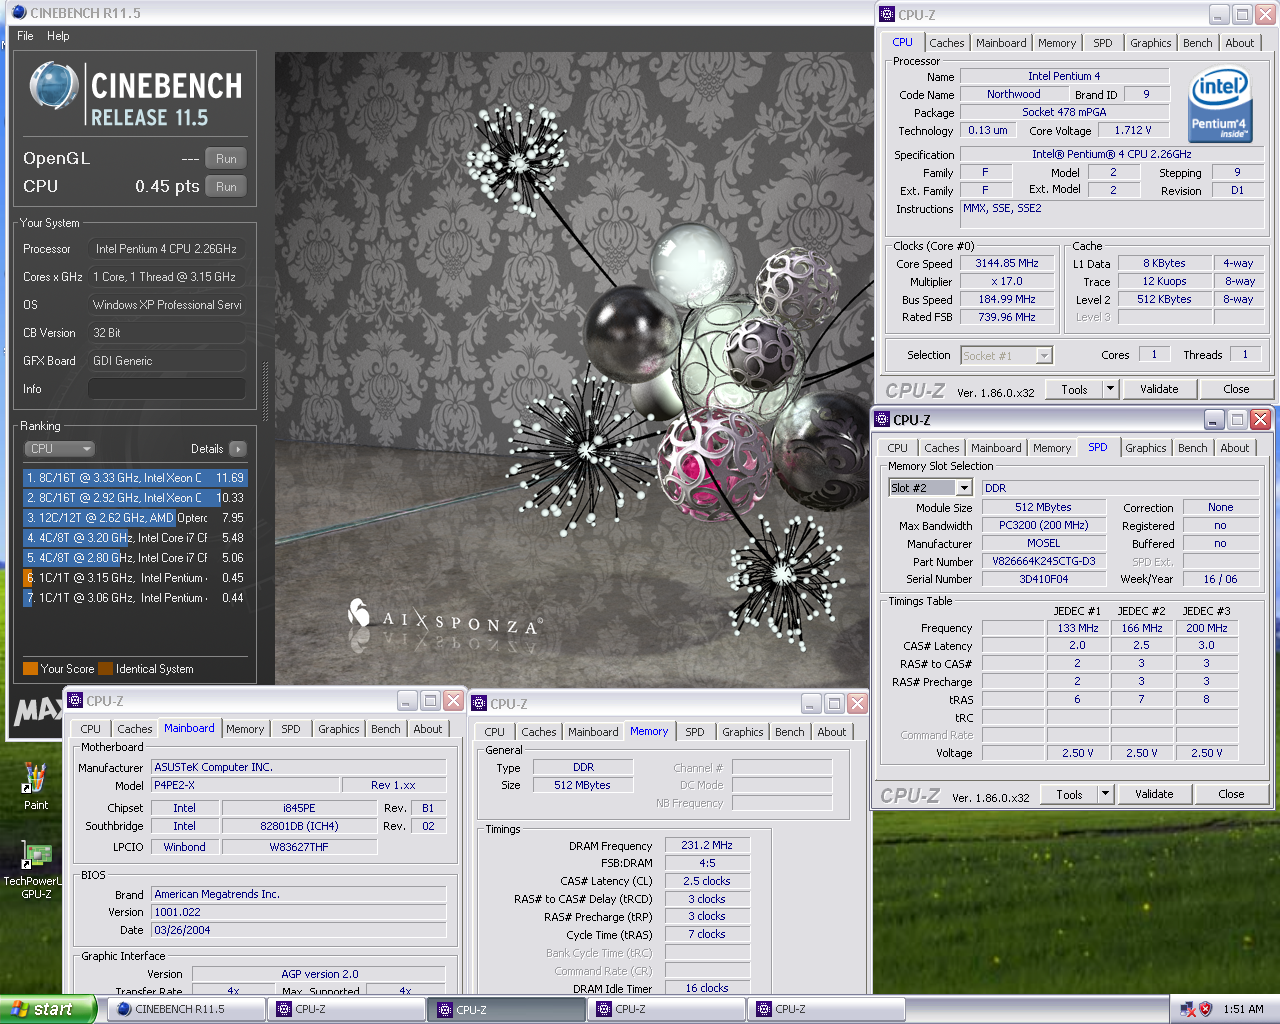Expand Tools arrow in CPU-Z processor window
This screenshot has height=1024, width=1280.
click(1110, 389)
